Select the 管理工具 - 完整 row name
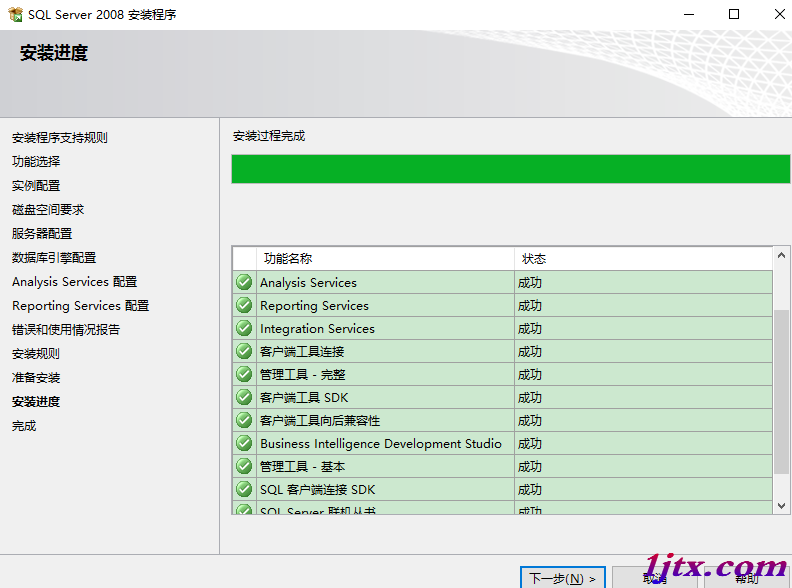Image resolution: width=792 pixels, height=588 pixels. pos(303,374)
